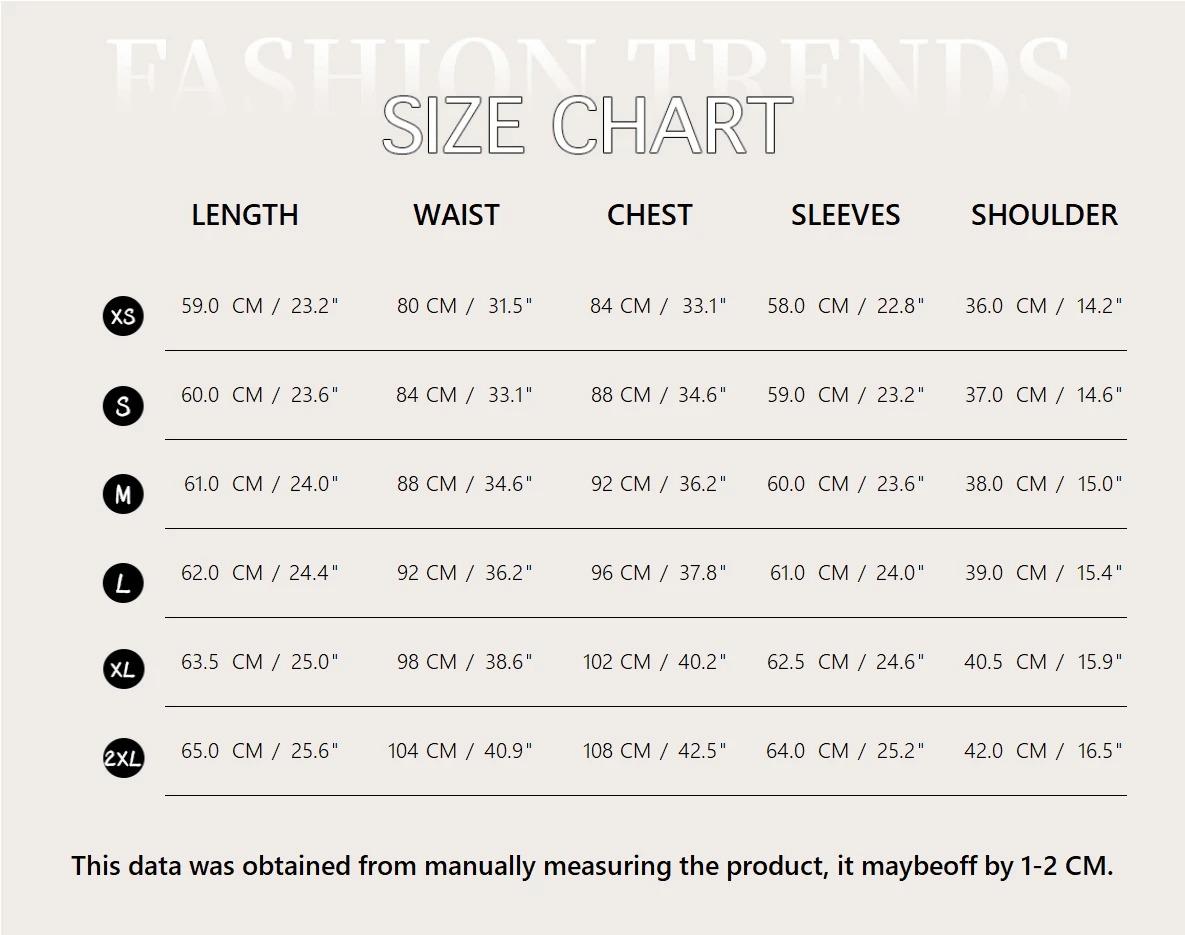The image size is (1185, 935).
Task: Click the LENGTH column header
Action: click(x=245, y=215)
